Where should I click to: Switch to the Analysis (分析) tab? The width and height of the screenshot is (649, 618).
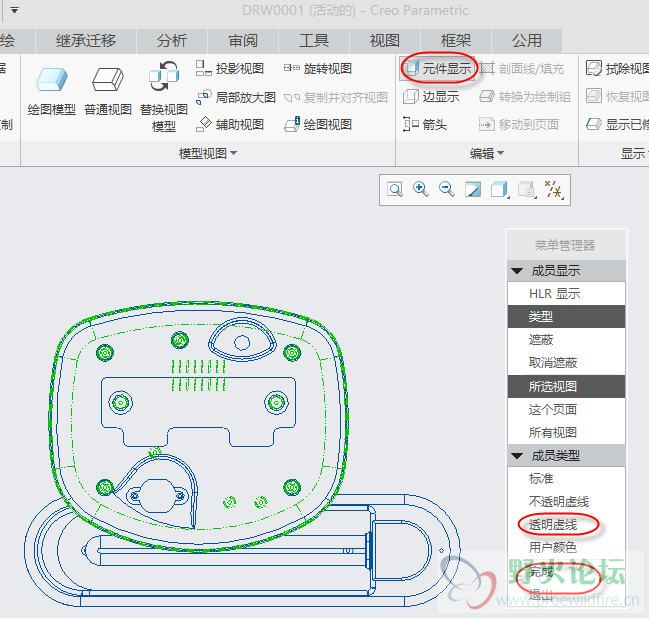172,41
